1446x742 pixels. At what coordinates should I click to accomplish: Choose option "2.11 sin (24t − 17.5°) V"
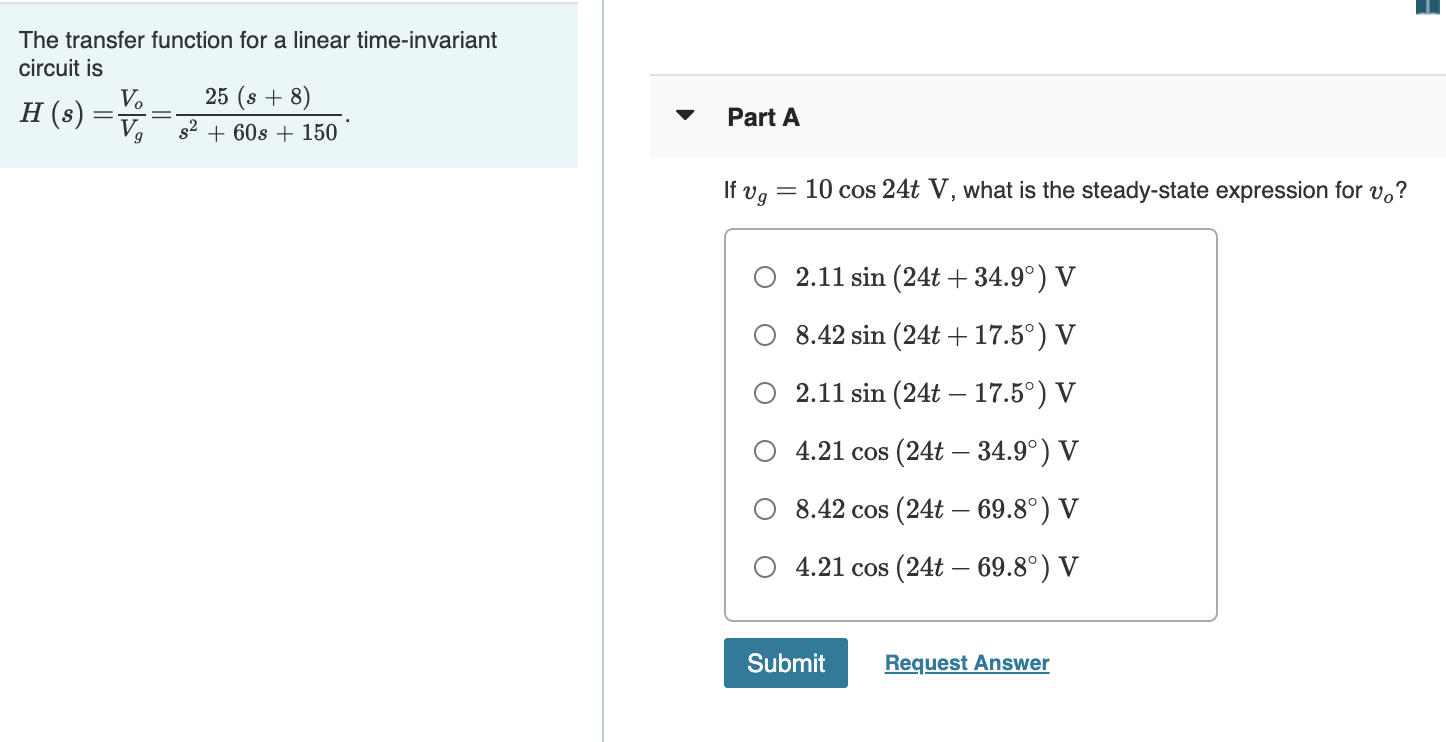coord(765,393)
